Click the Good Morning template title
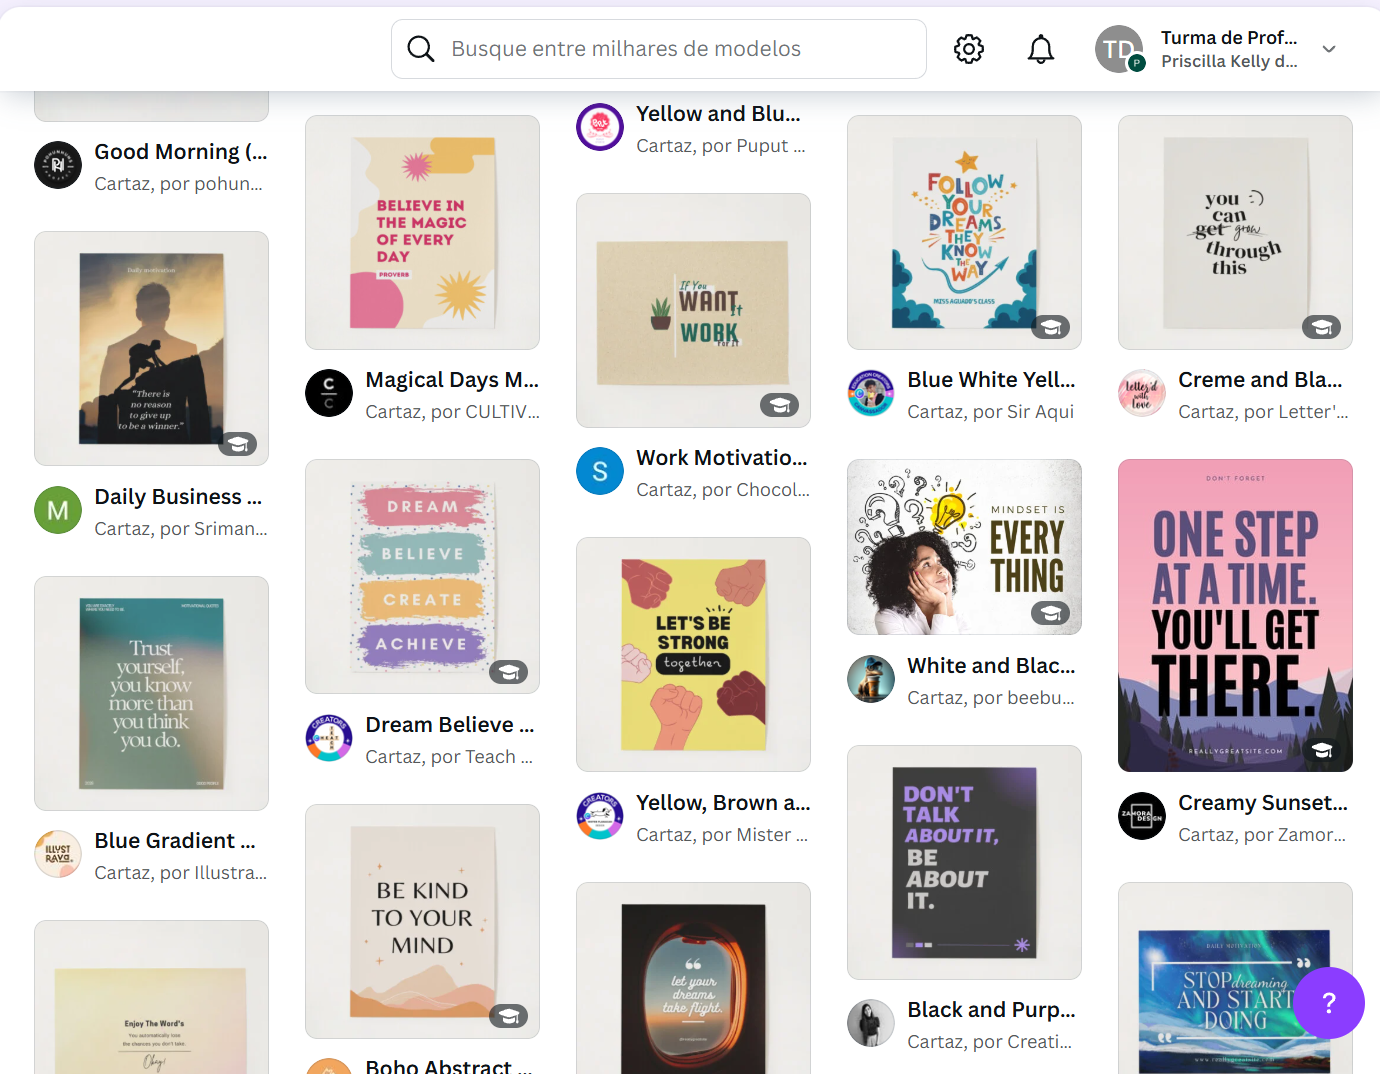The image size is (1380, 1074). 181,152
